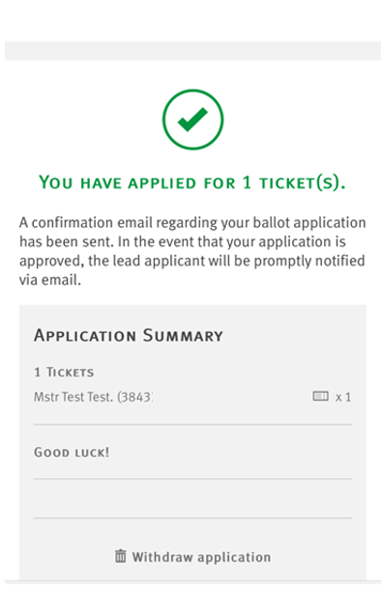Click the Application Summary heading
This screenshot has width=388, height=606.
click(129, 335)
